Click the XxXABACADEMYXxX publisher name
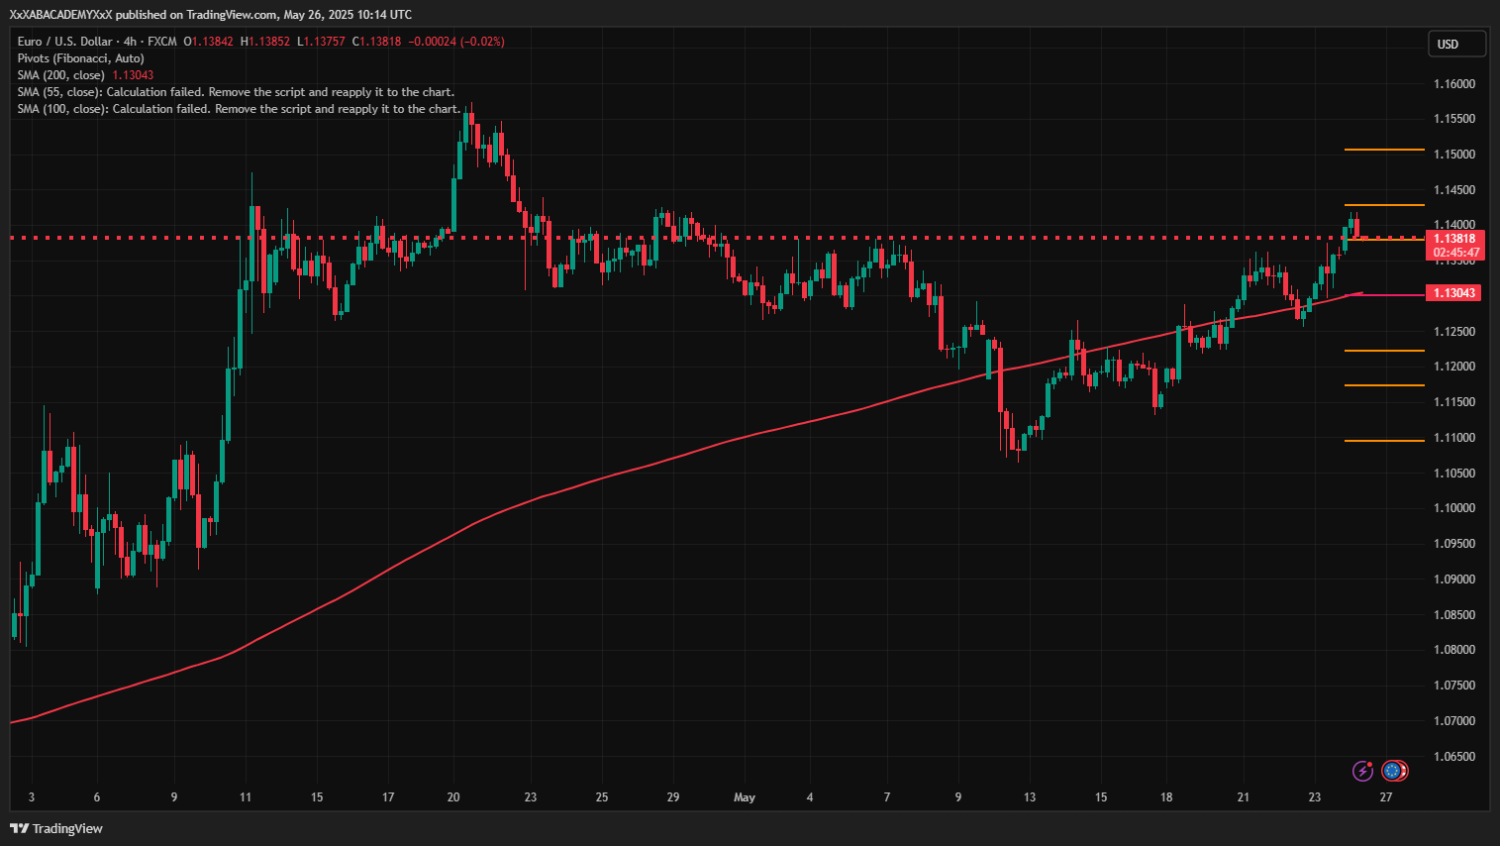 tap(60, 14)
